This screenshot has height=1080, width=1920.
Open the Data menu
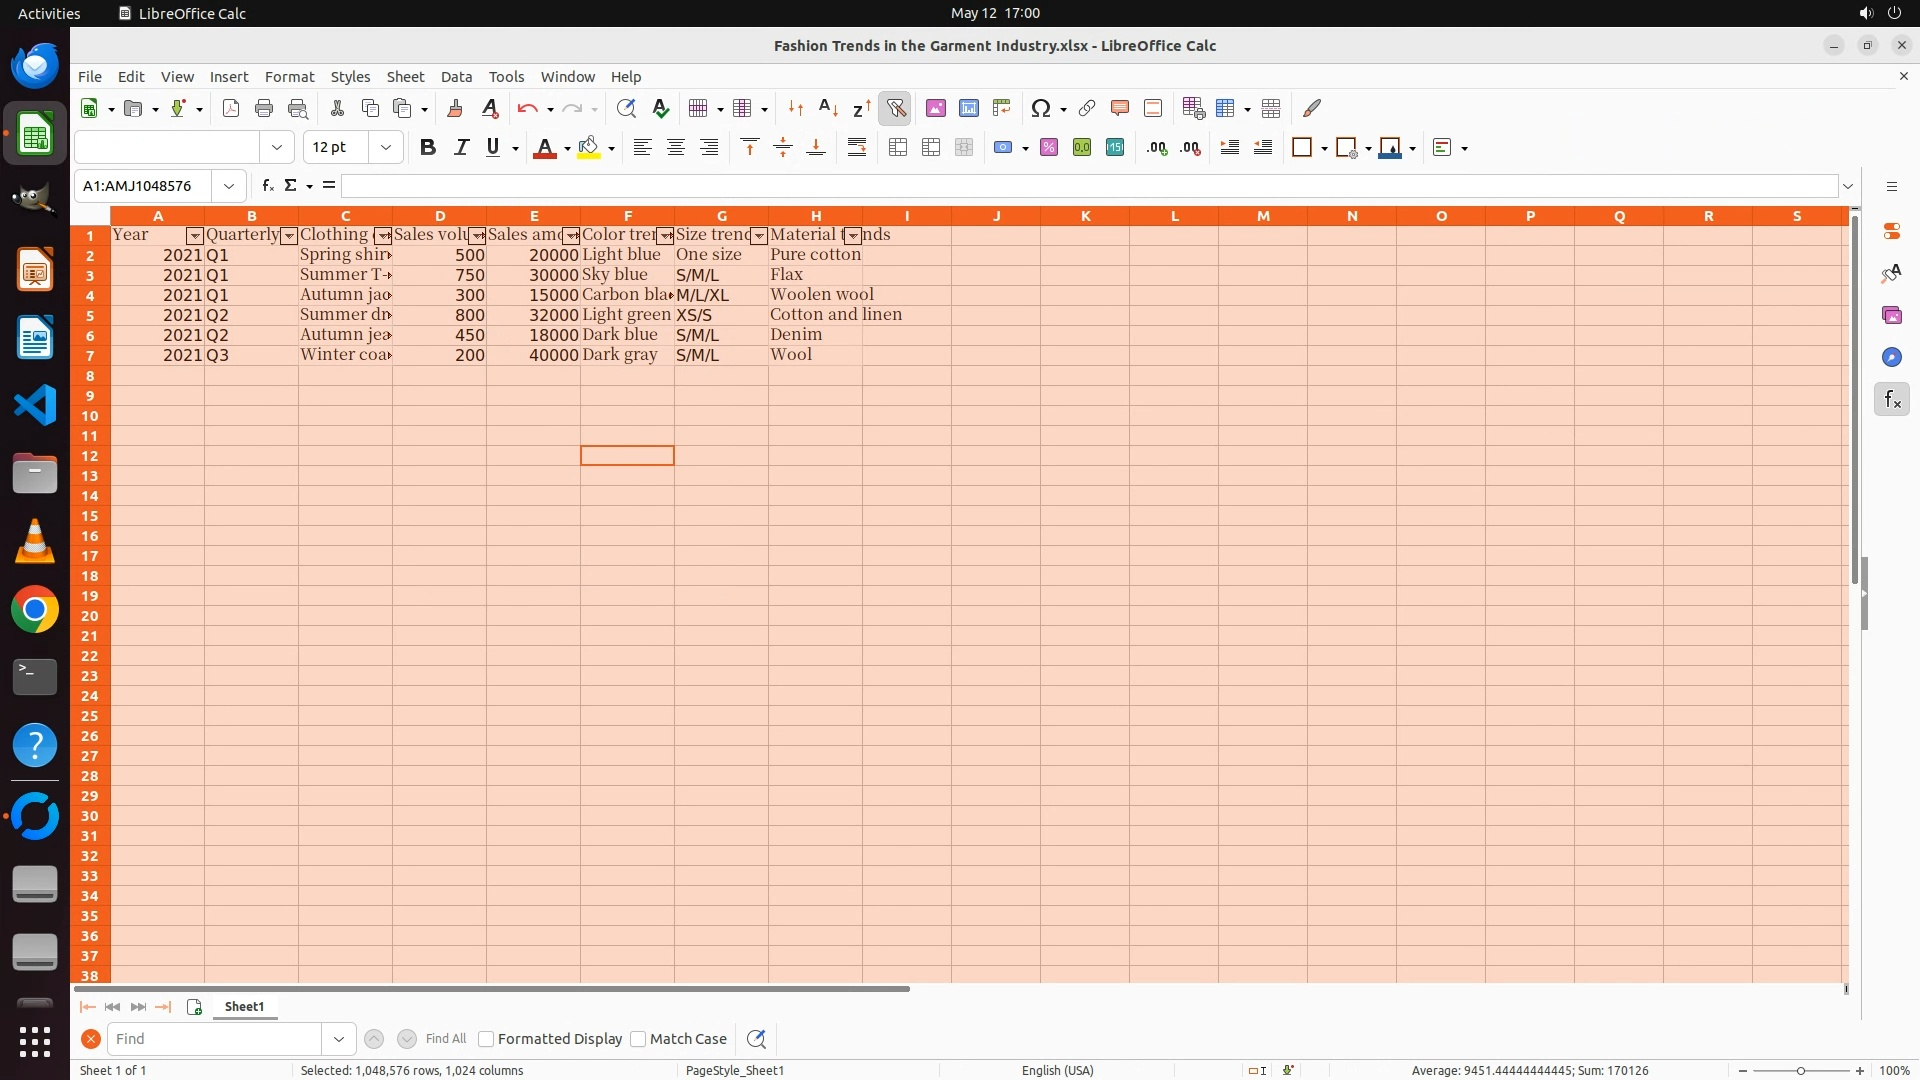click(456, 77)
